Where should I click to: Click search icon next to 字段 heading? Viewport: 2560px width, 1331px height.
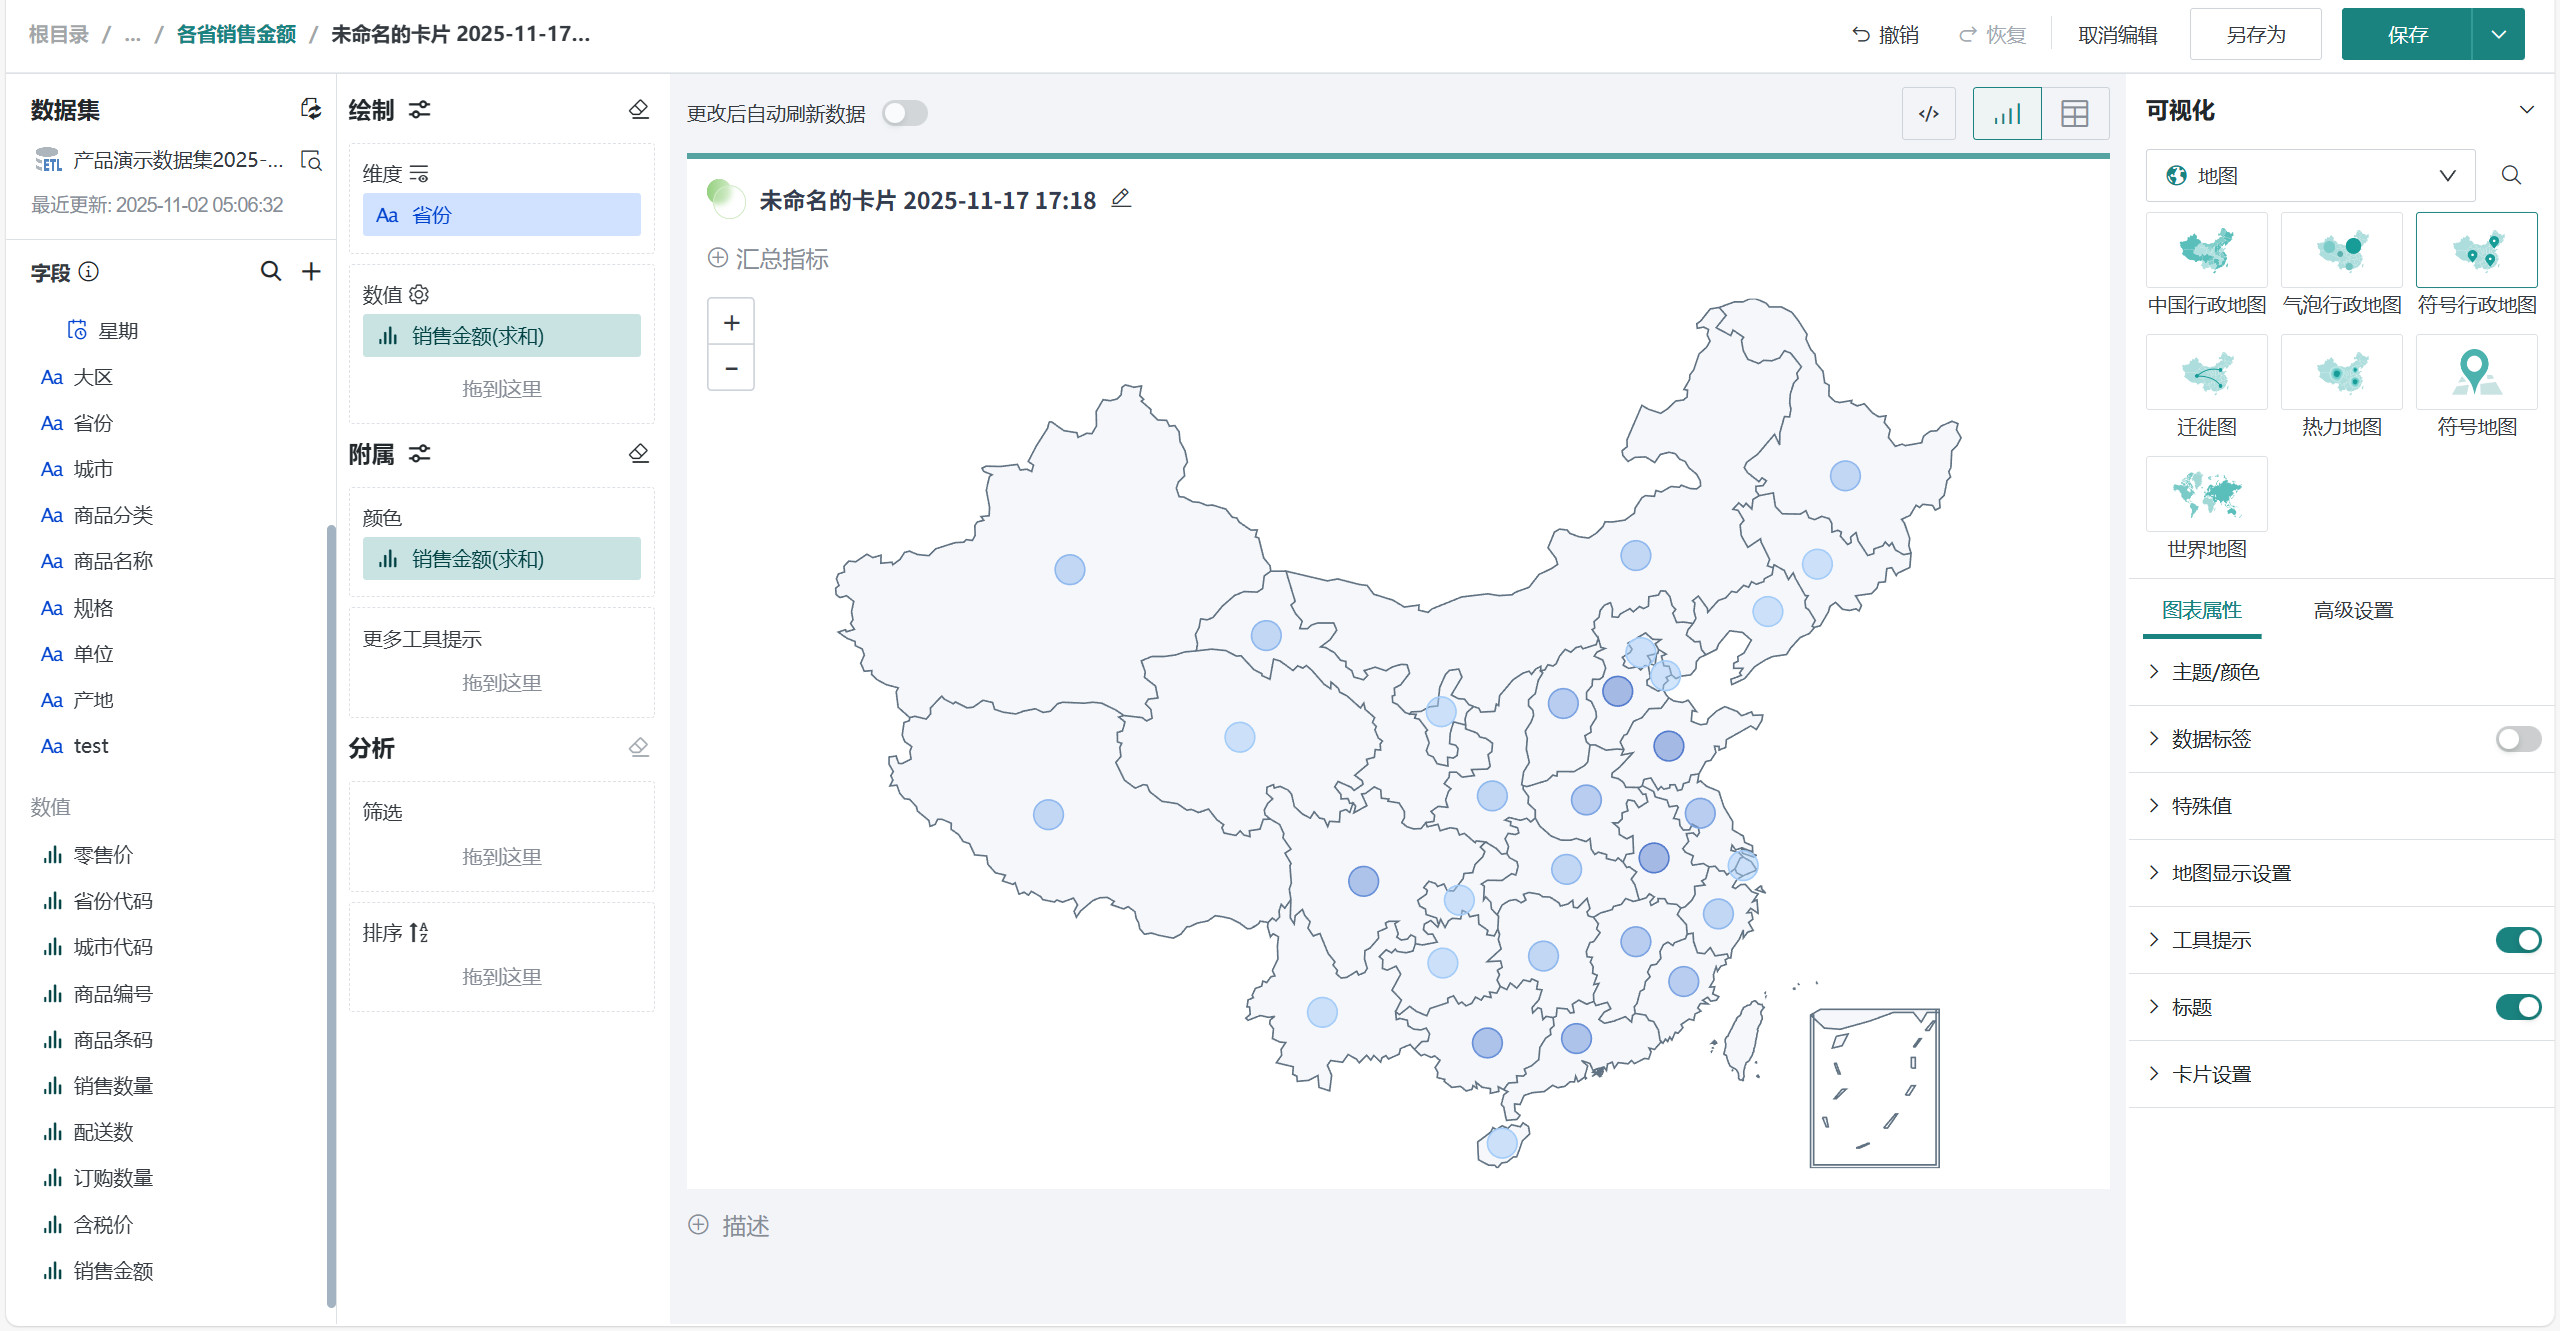(270, 272)
